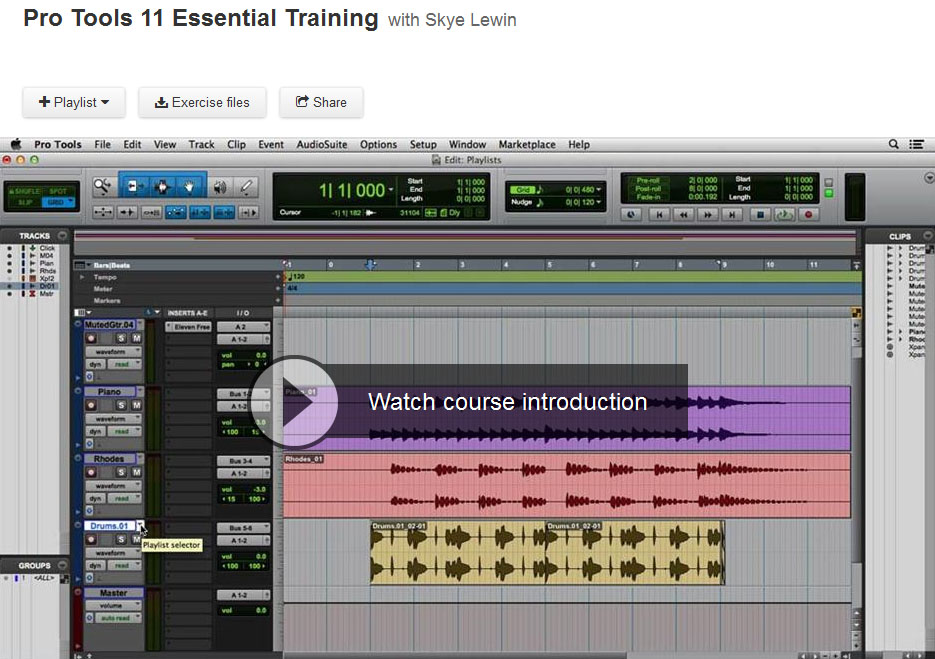
Task: Open the Piano track playlist selector
Action: (x=140, y=392)
